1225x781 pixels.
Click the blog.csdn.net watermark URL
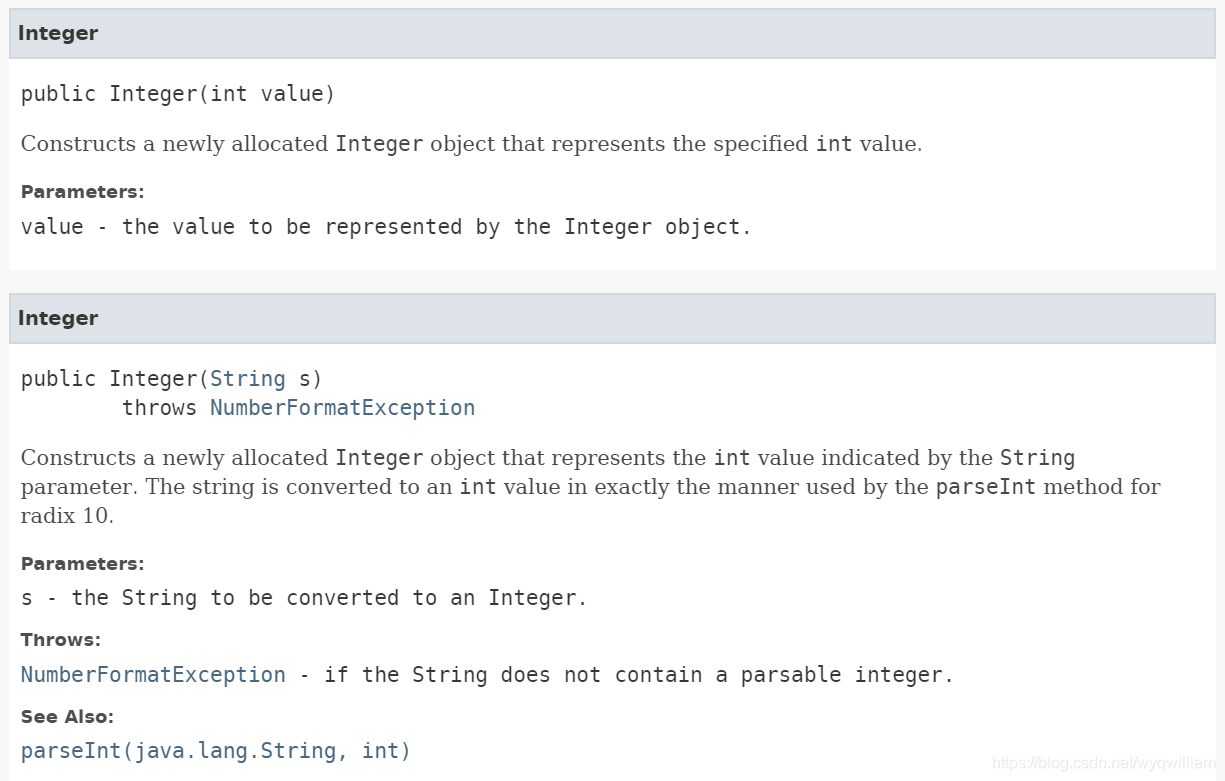coord(1098,764)
